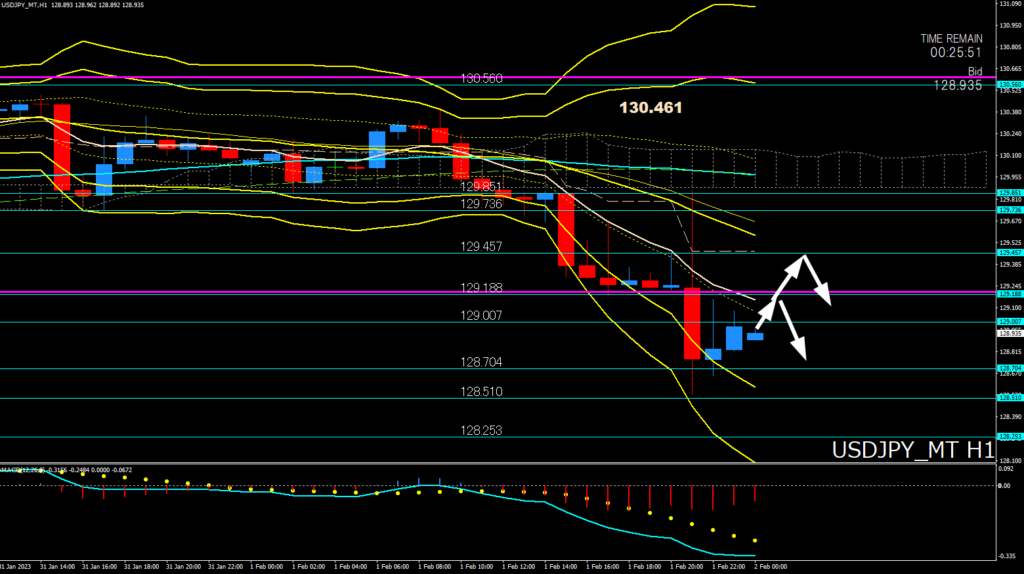Viewport: 1024px width, 574px height.
Task: Select the 128.935 bid value under Bid
Action: click(957, 86)
